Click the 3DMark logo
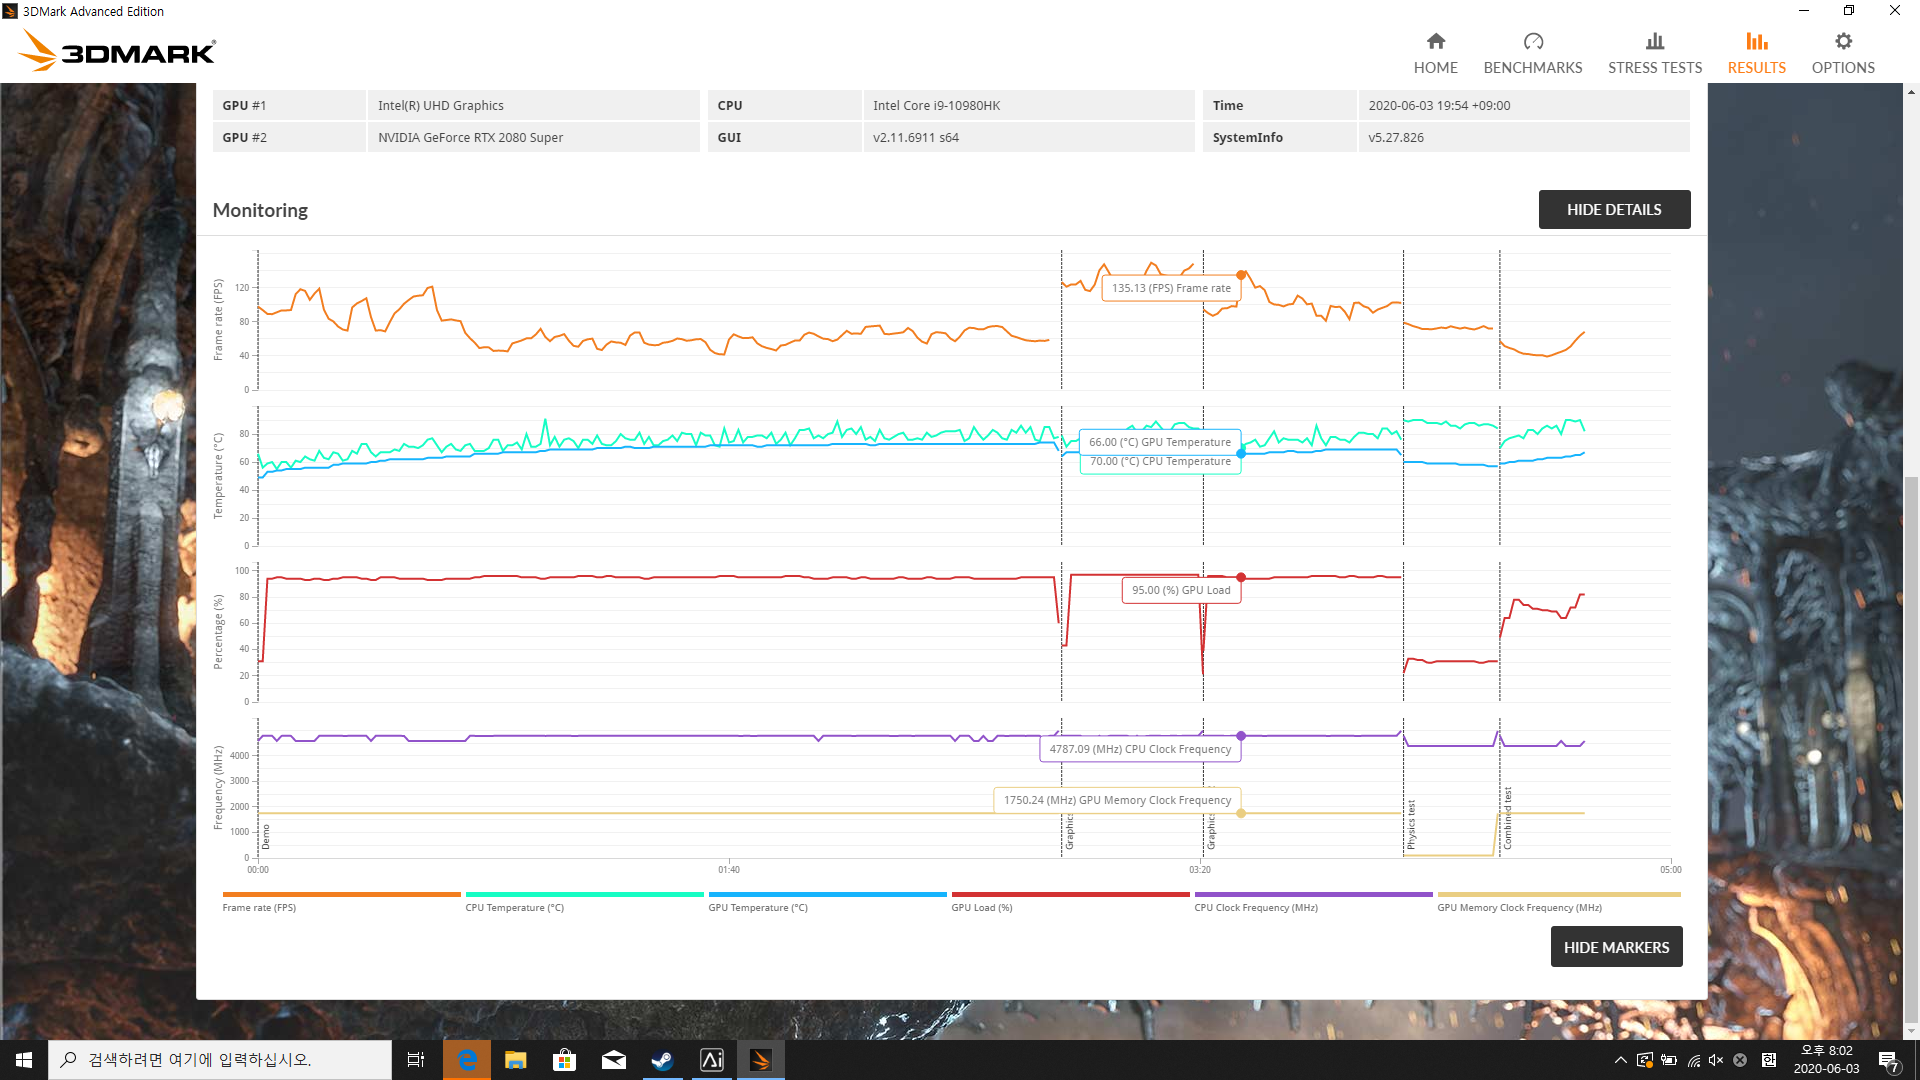The height and width of the screenshot is (1080, 1920). click(x=117, y=50)
